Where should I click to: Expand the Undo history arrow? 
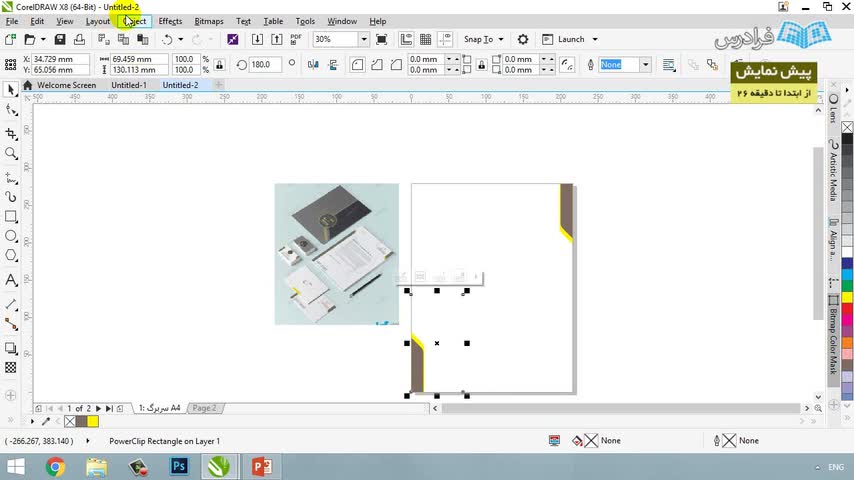[181, 39]
